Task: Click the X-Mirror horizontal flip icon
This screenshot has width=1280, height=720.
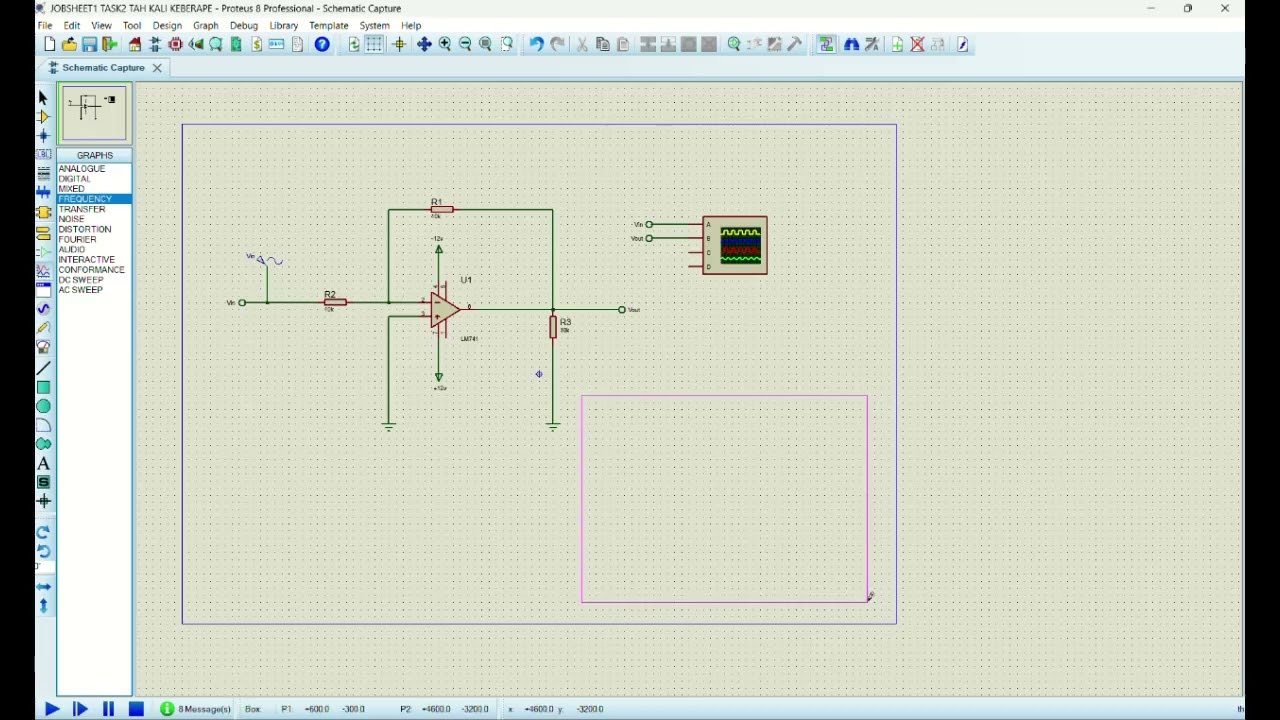Action: (x=43, y=587)
